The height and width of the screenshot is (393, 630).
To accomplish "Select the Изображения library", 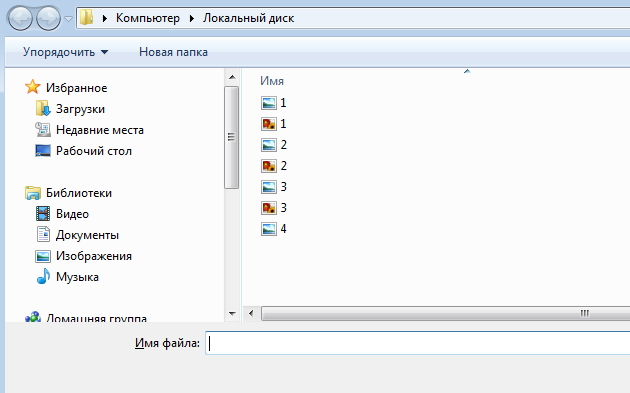I will click(84, 256).
